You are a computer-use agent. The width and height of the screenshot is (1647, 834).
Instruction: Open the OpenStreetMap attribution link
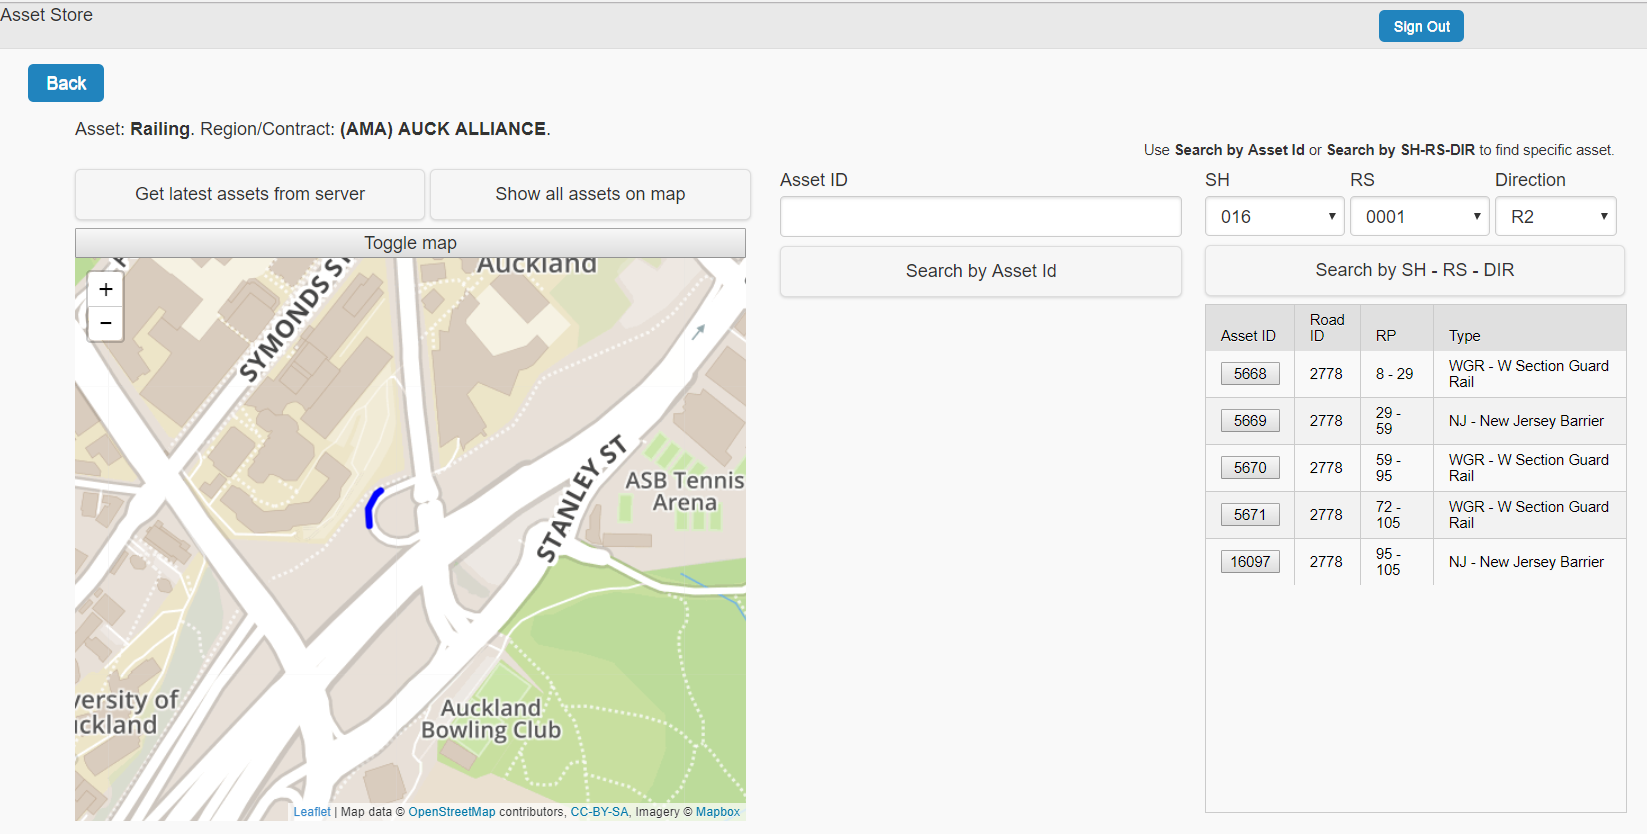pyautogui.click(x=451, y=812)
